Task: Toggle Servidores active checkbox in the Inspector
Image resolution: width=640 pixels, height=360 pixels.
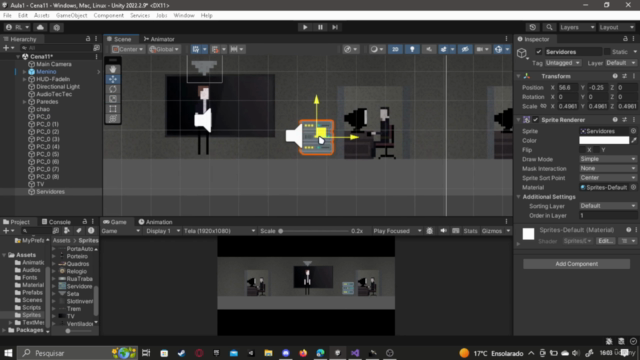Action: [x=538, y=52]
